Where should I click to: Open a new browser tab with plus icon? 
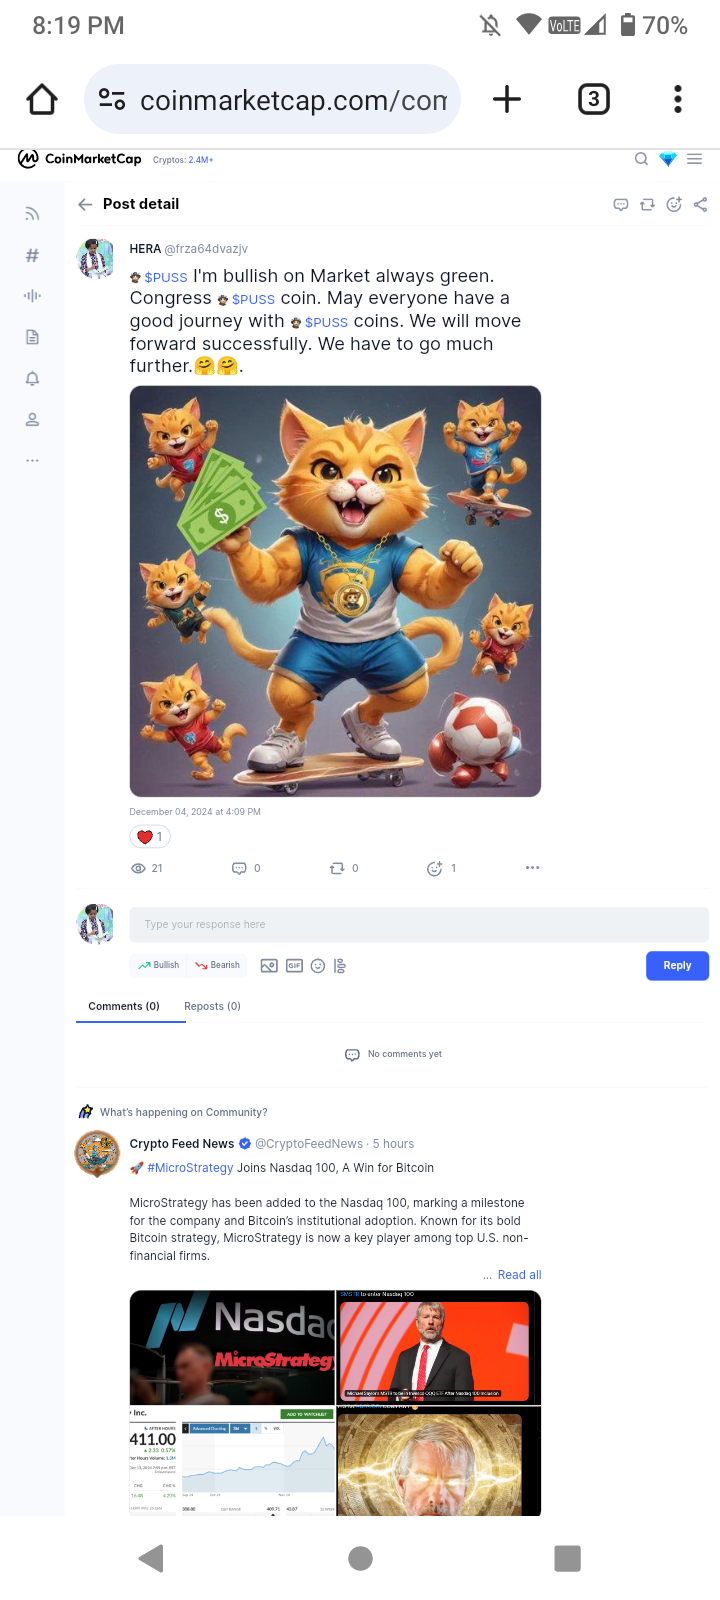[x=507, y=99]
